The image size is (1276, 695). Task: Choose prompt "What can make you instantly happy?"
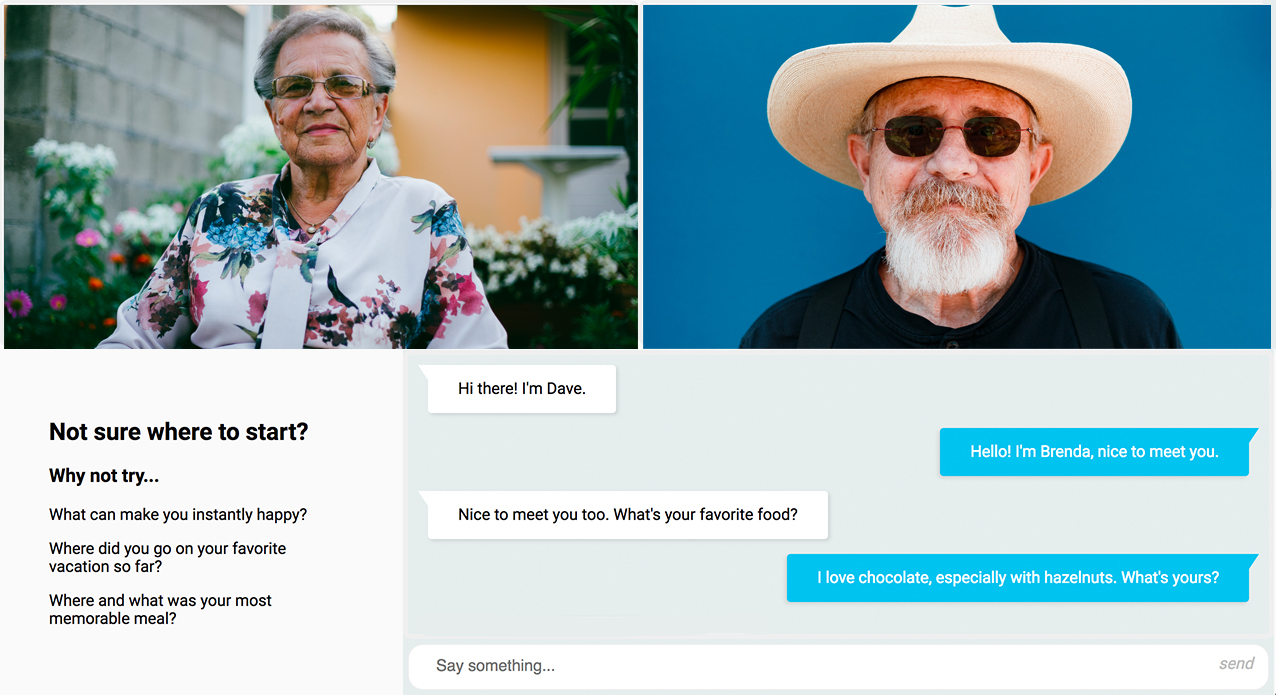tap(178, 515)
